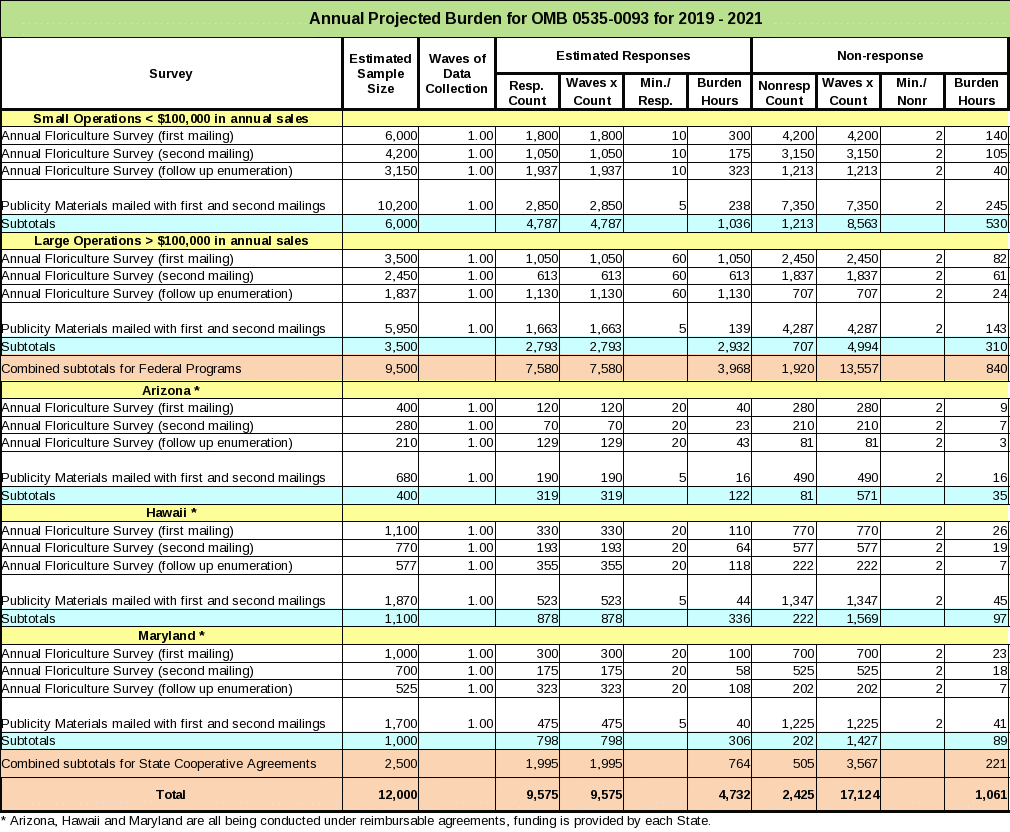Image resolution: width=1010 pixels, height=832 pixels.
Task: Select the Non-response group header
Action: click(x=880, y=56)
